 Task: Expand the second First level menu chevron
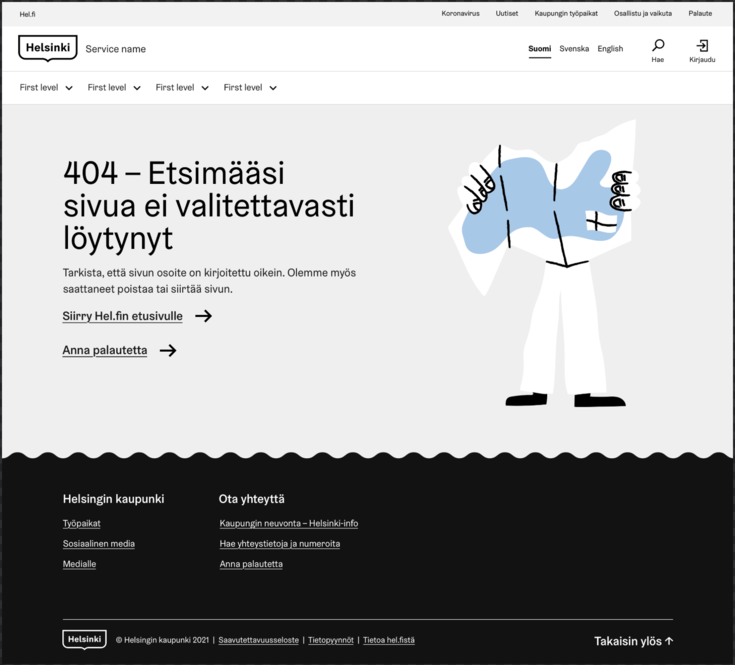pos(137,88)
